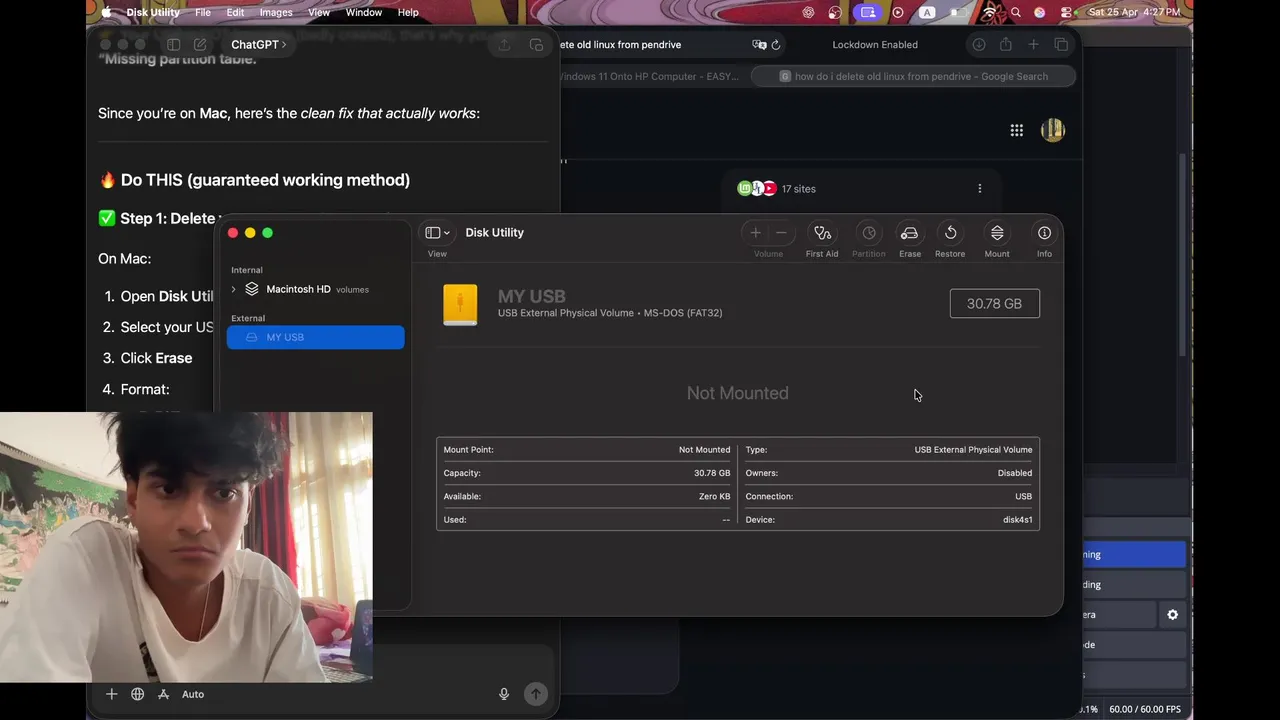Click the Partition toolbar icon
Viewport: 1280px width, 720px height.
tap(869, 233)
